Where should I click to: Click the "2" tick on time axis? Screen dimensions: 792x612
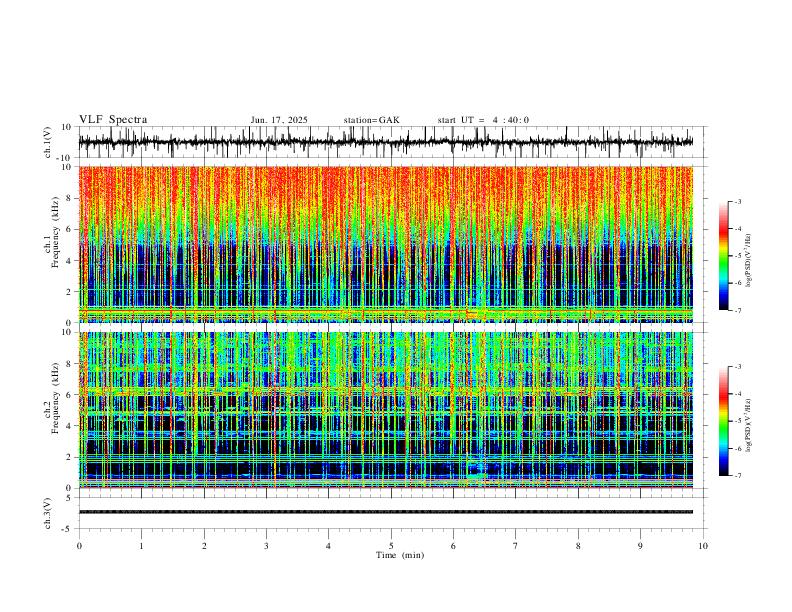tap(204, 546)
